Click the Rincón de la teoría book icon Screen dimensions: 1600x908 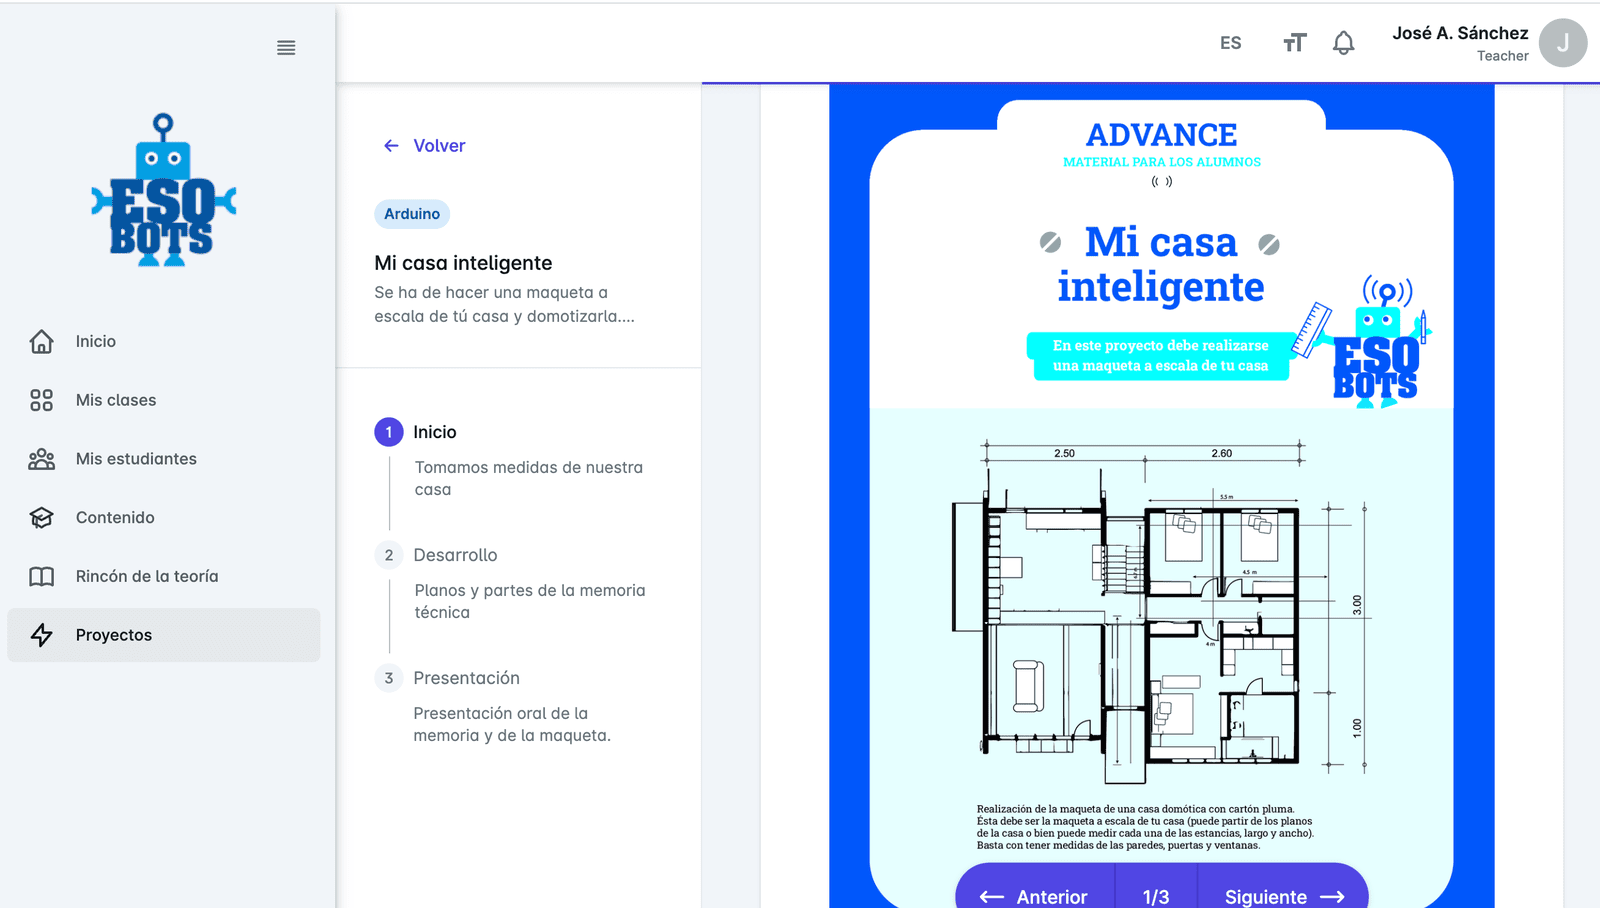(x=41, y=577)
